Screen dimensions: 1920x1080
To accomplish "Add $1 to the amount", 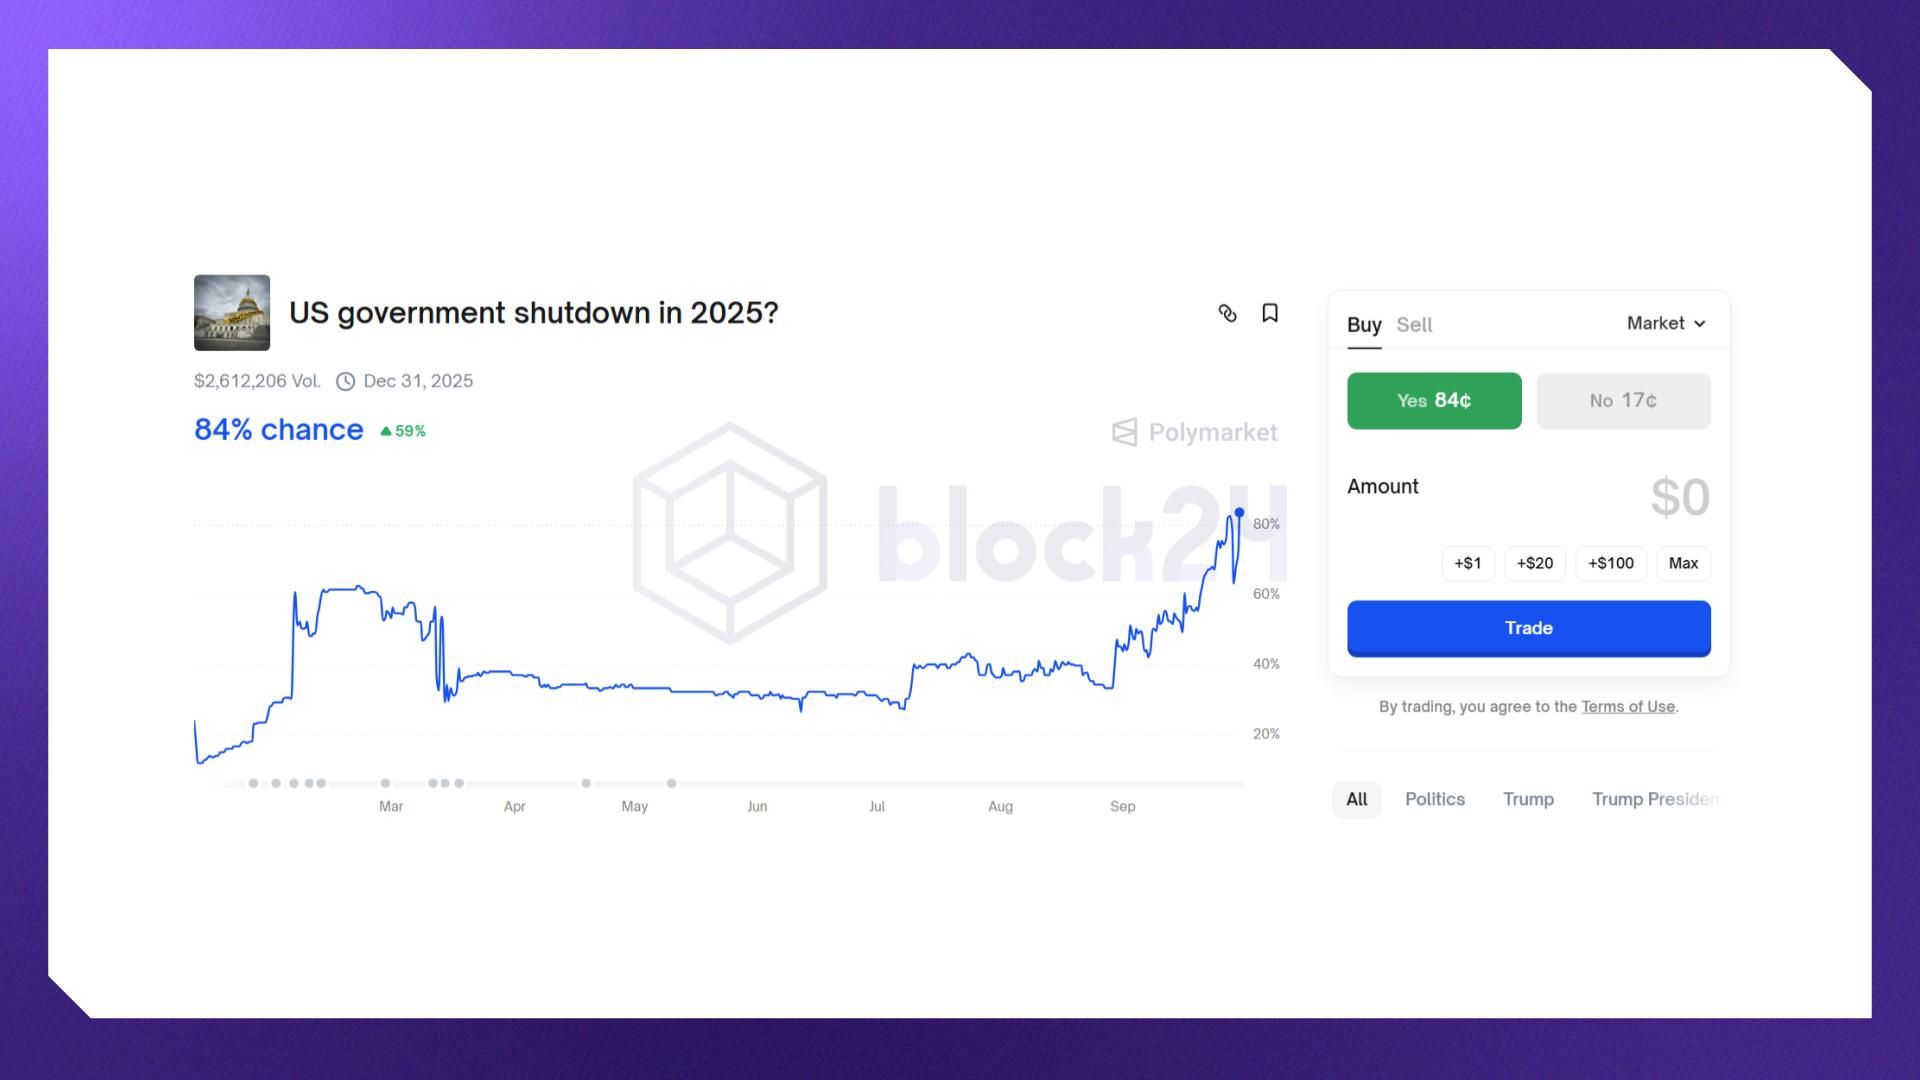I will click(x=1467, y=563).
